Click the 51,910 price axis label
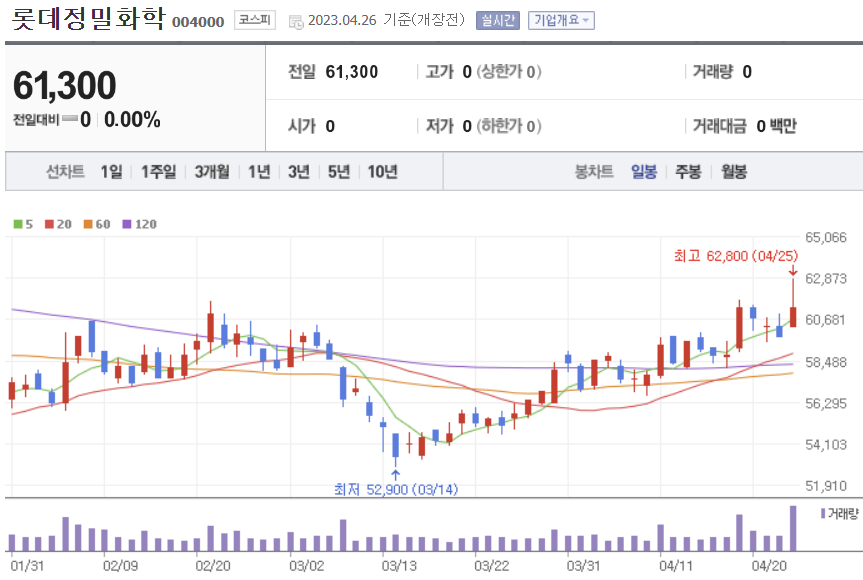Image resolution: width=863 pixels, height=580 pixels. (826, 486)
